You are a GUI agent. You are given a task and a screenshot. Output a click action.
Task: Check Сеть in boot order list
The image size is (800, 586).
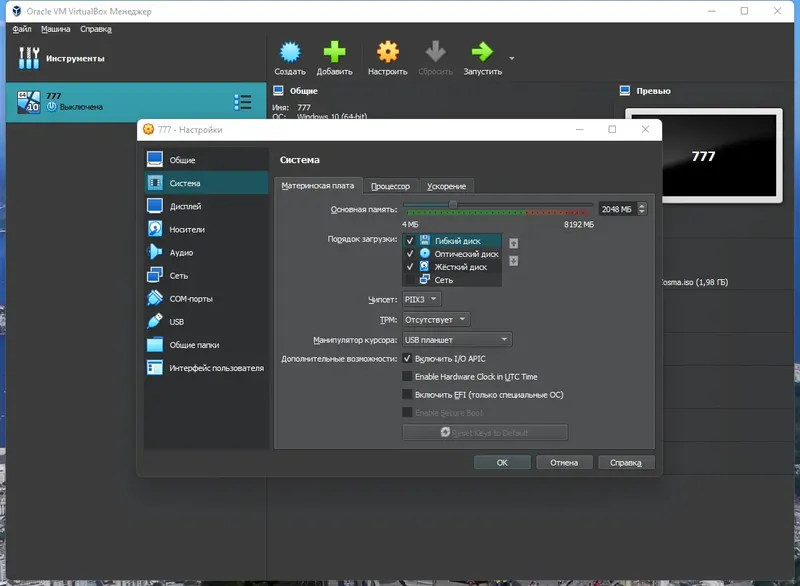(x=410, y=279)
